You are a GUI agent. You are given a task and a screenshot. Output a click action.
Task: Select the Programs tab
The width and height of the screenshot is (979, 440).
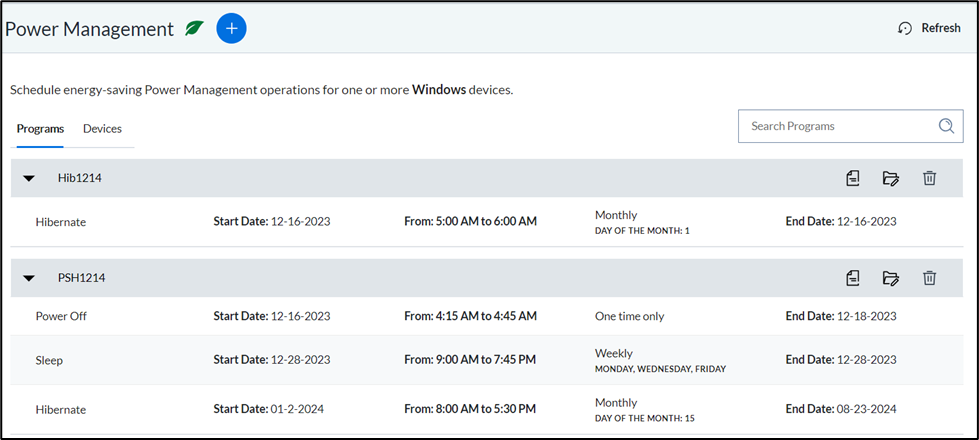pyautogui.click(x=40, y=129)
